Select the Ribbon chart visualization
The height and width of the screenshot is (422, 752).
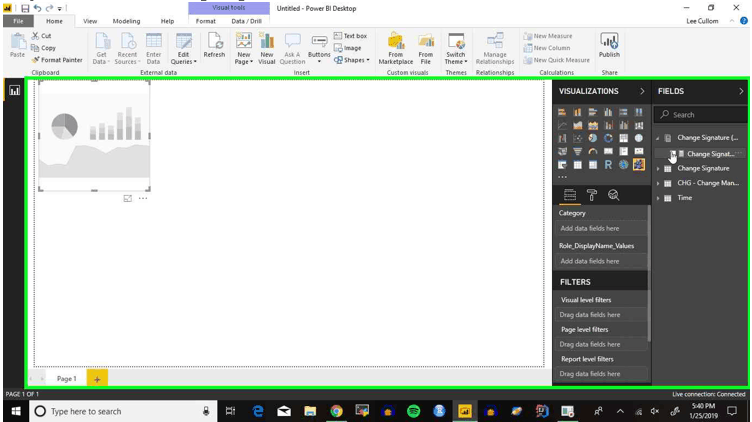(x=639, y=125)
